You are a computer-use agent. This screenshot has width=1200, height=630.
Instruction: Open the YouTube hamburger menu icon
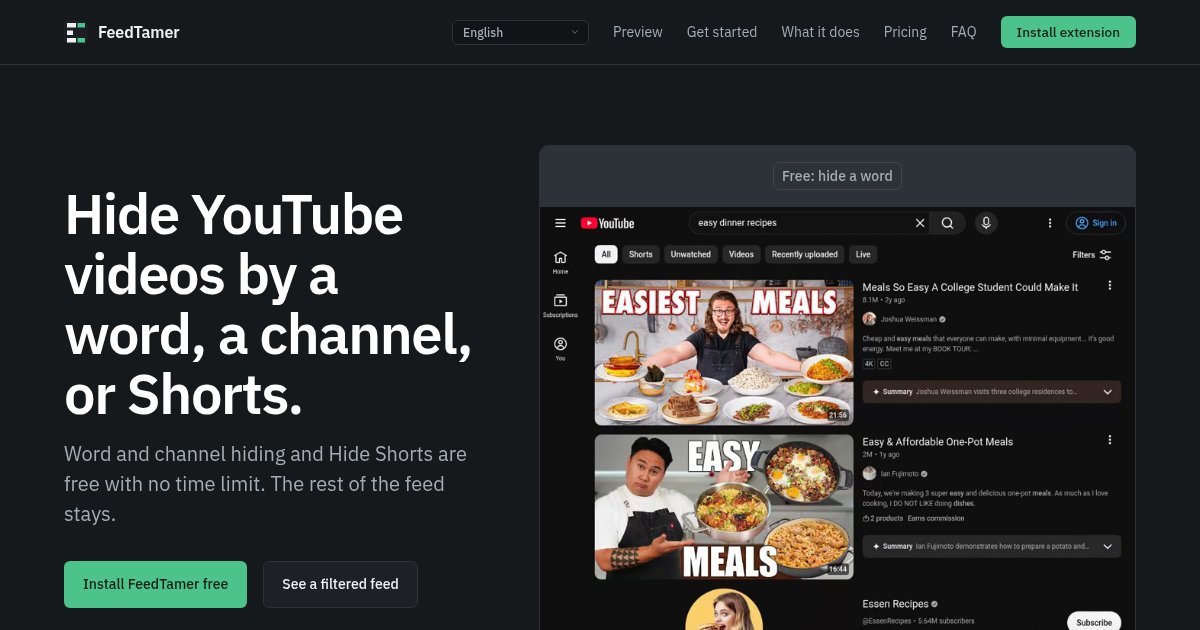coord(560,223)
